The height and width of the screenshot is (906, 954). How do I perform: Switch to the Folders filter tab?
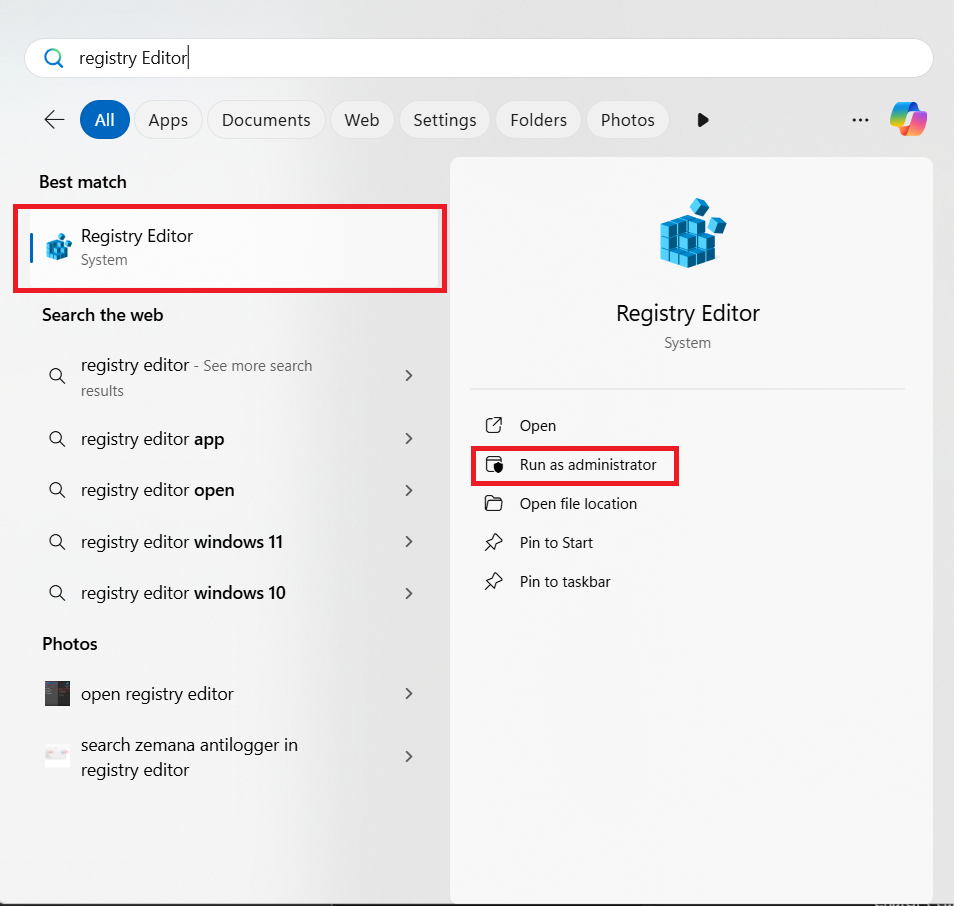pos(538,119)
